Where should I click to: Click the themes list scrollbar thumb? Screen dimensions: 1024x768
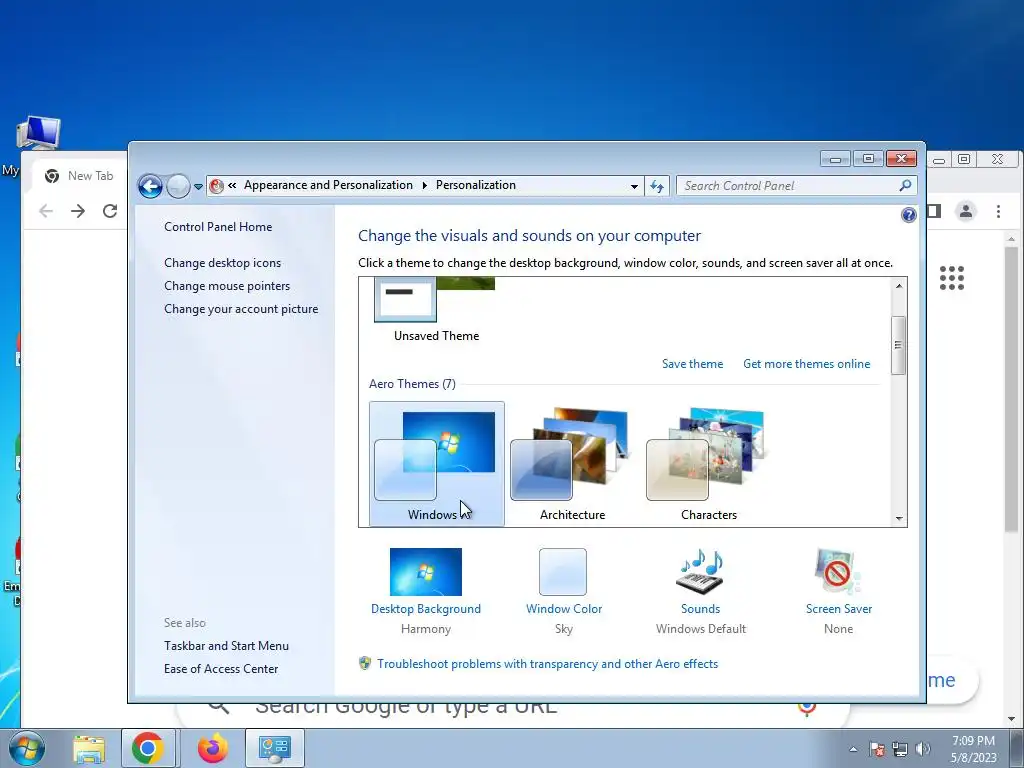[899, 345]
